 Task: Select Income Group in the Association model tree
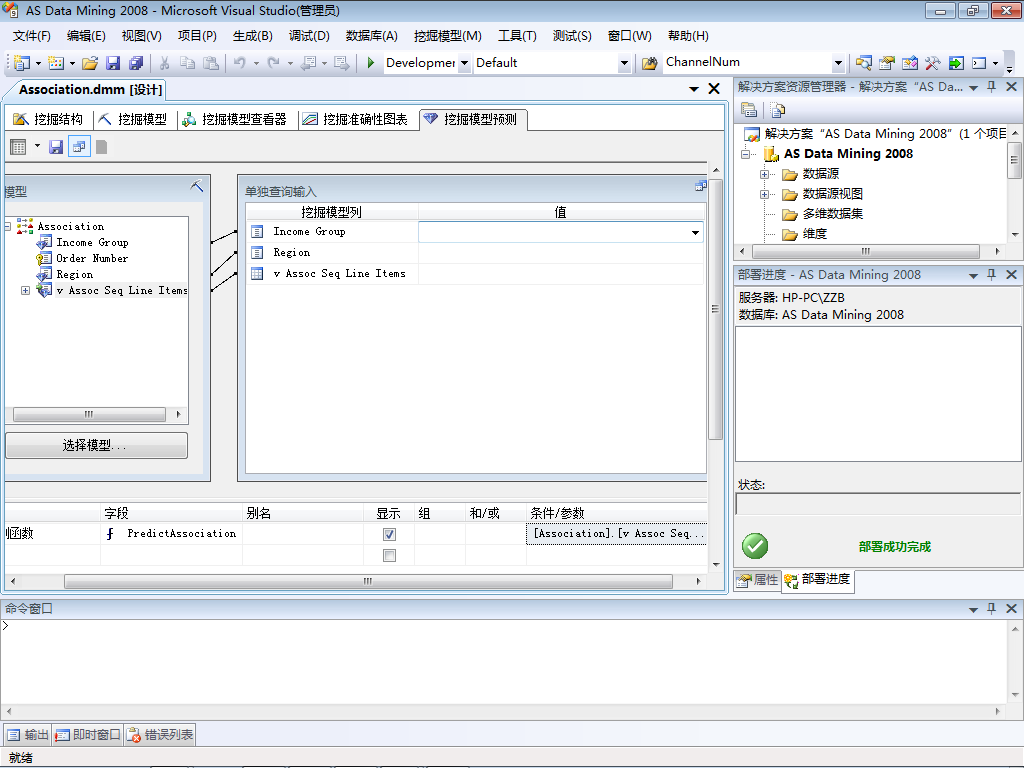click(92, 242)
